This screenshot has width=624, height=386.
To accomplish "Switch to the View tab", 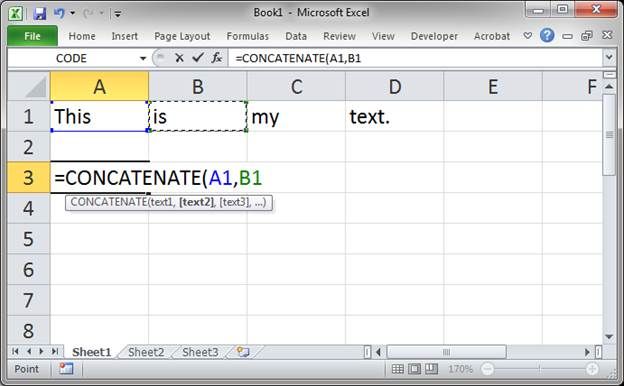I will 383,36.
